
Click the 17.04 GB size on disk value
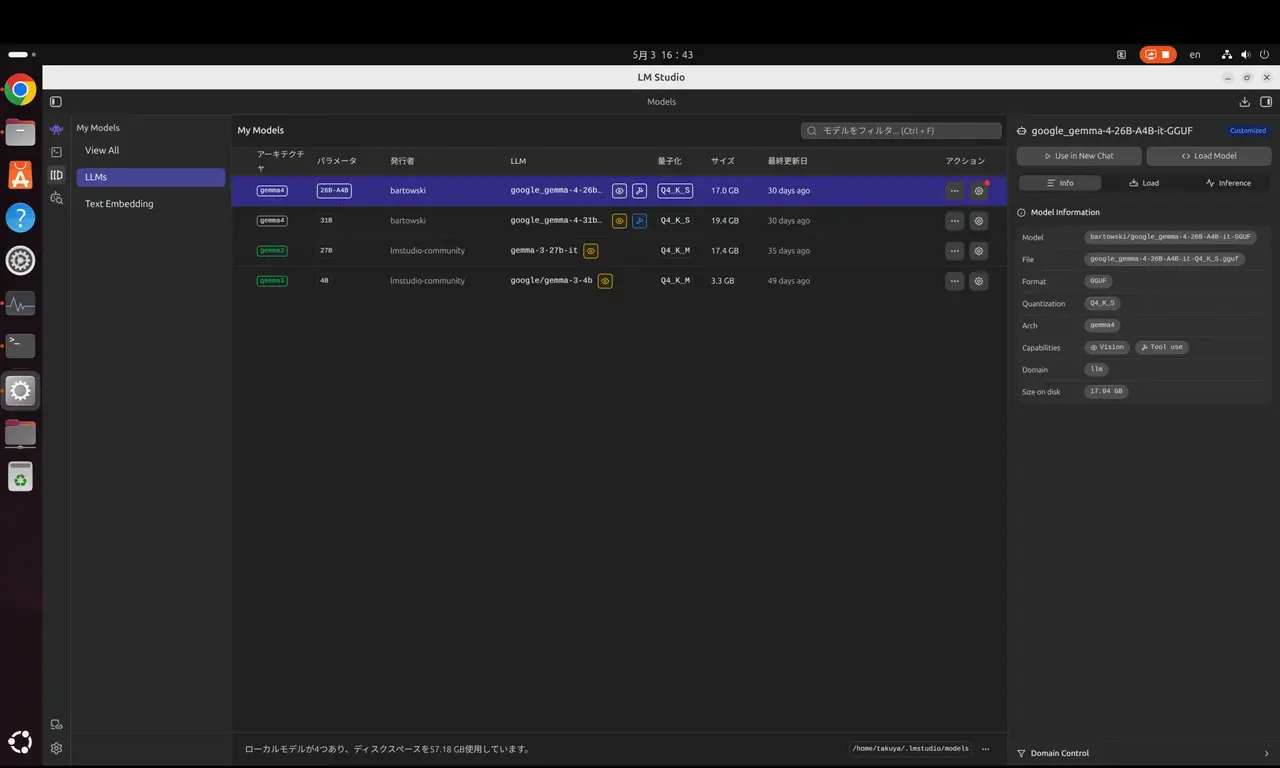click(1106, 391)
